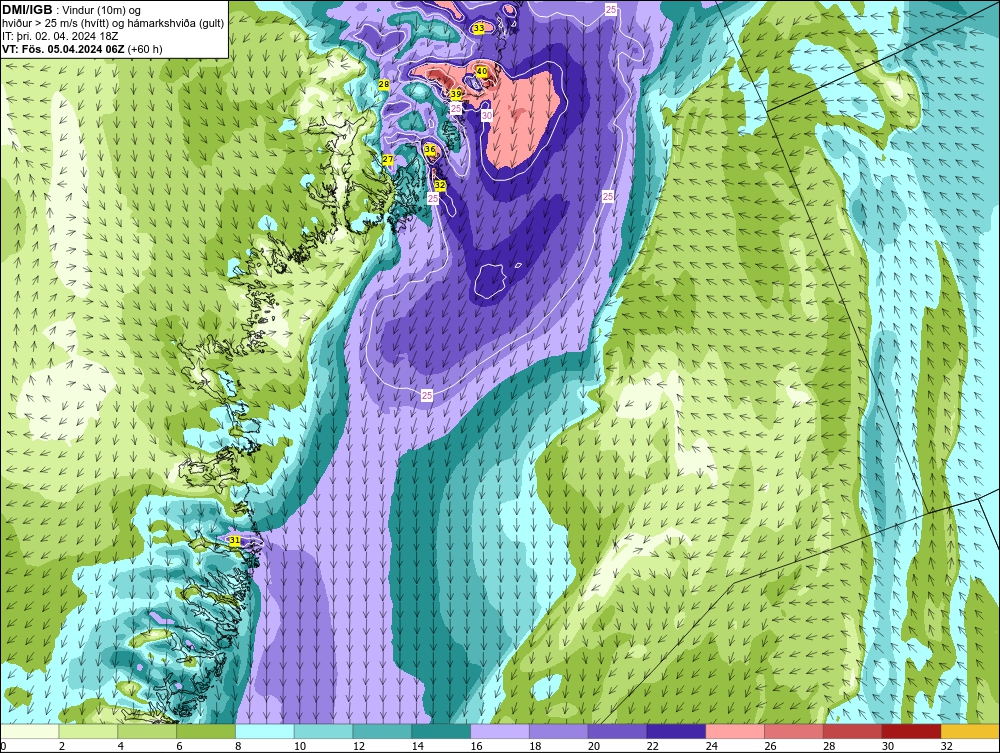
Task: Select the yellow gust label 39
Action: (x=455, y=94)
